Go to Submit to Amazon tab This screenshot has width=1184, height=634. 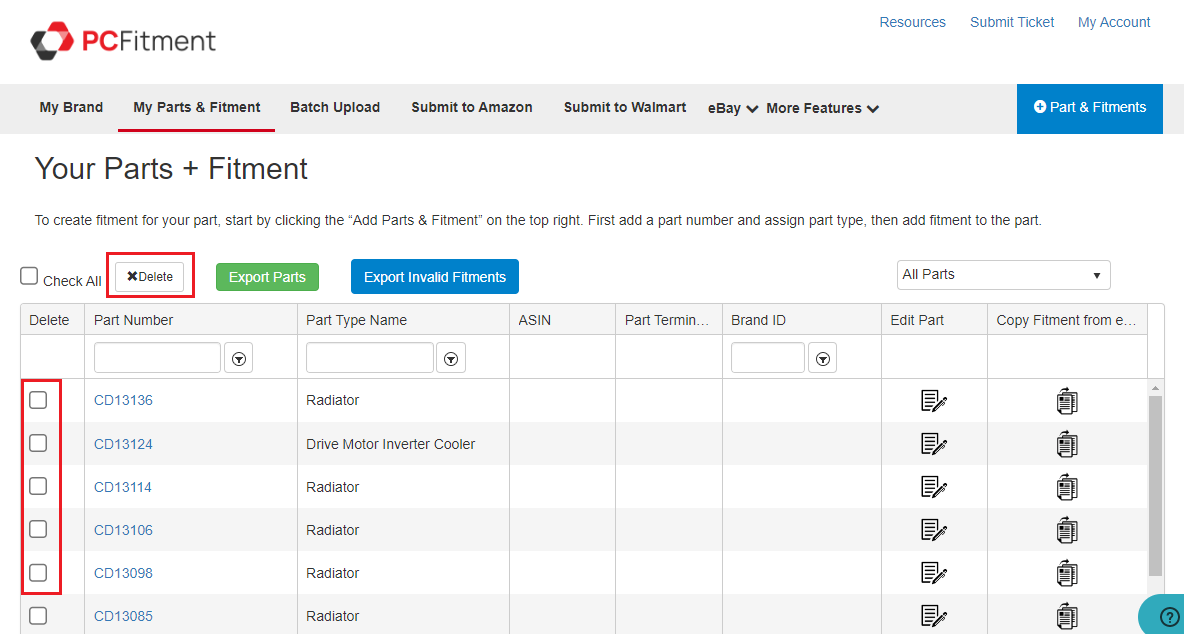[x=472, y=107]
